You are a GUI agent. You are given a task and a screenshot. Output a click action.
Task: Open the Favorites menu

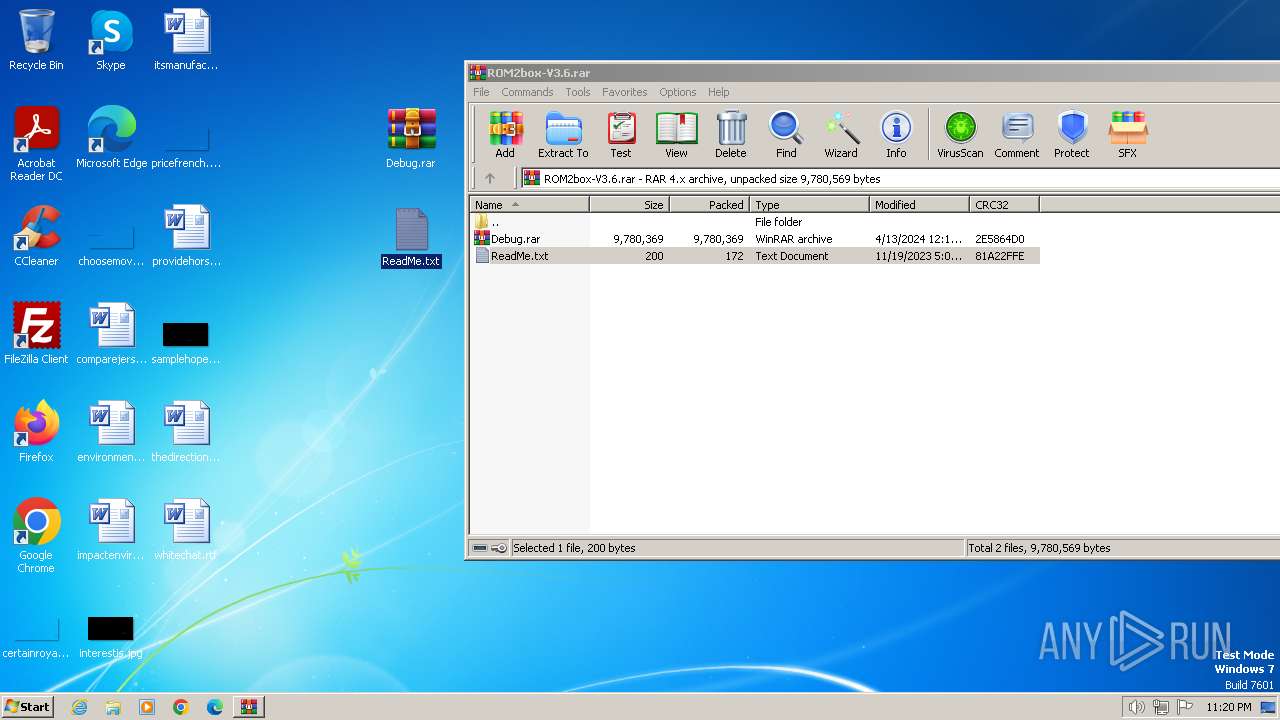tap(624, 92)
